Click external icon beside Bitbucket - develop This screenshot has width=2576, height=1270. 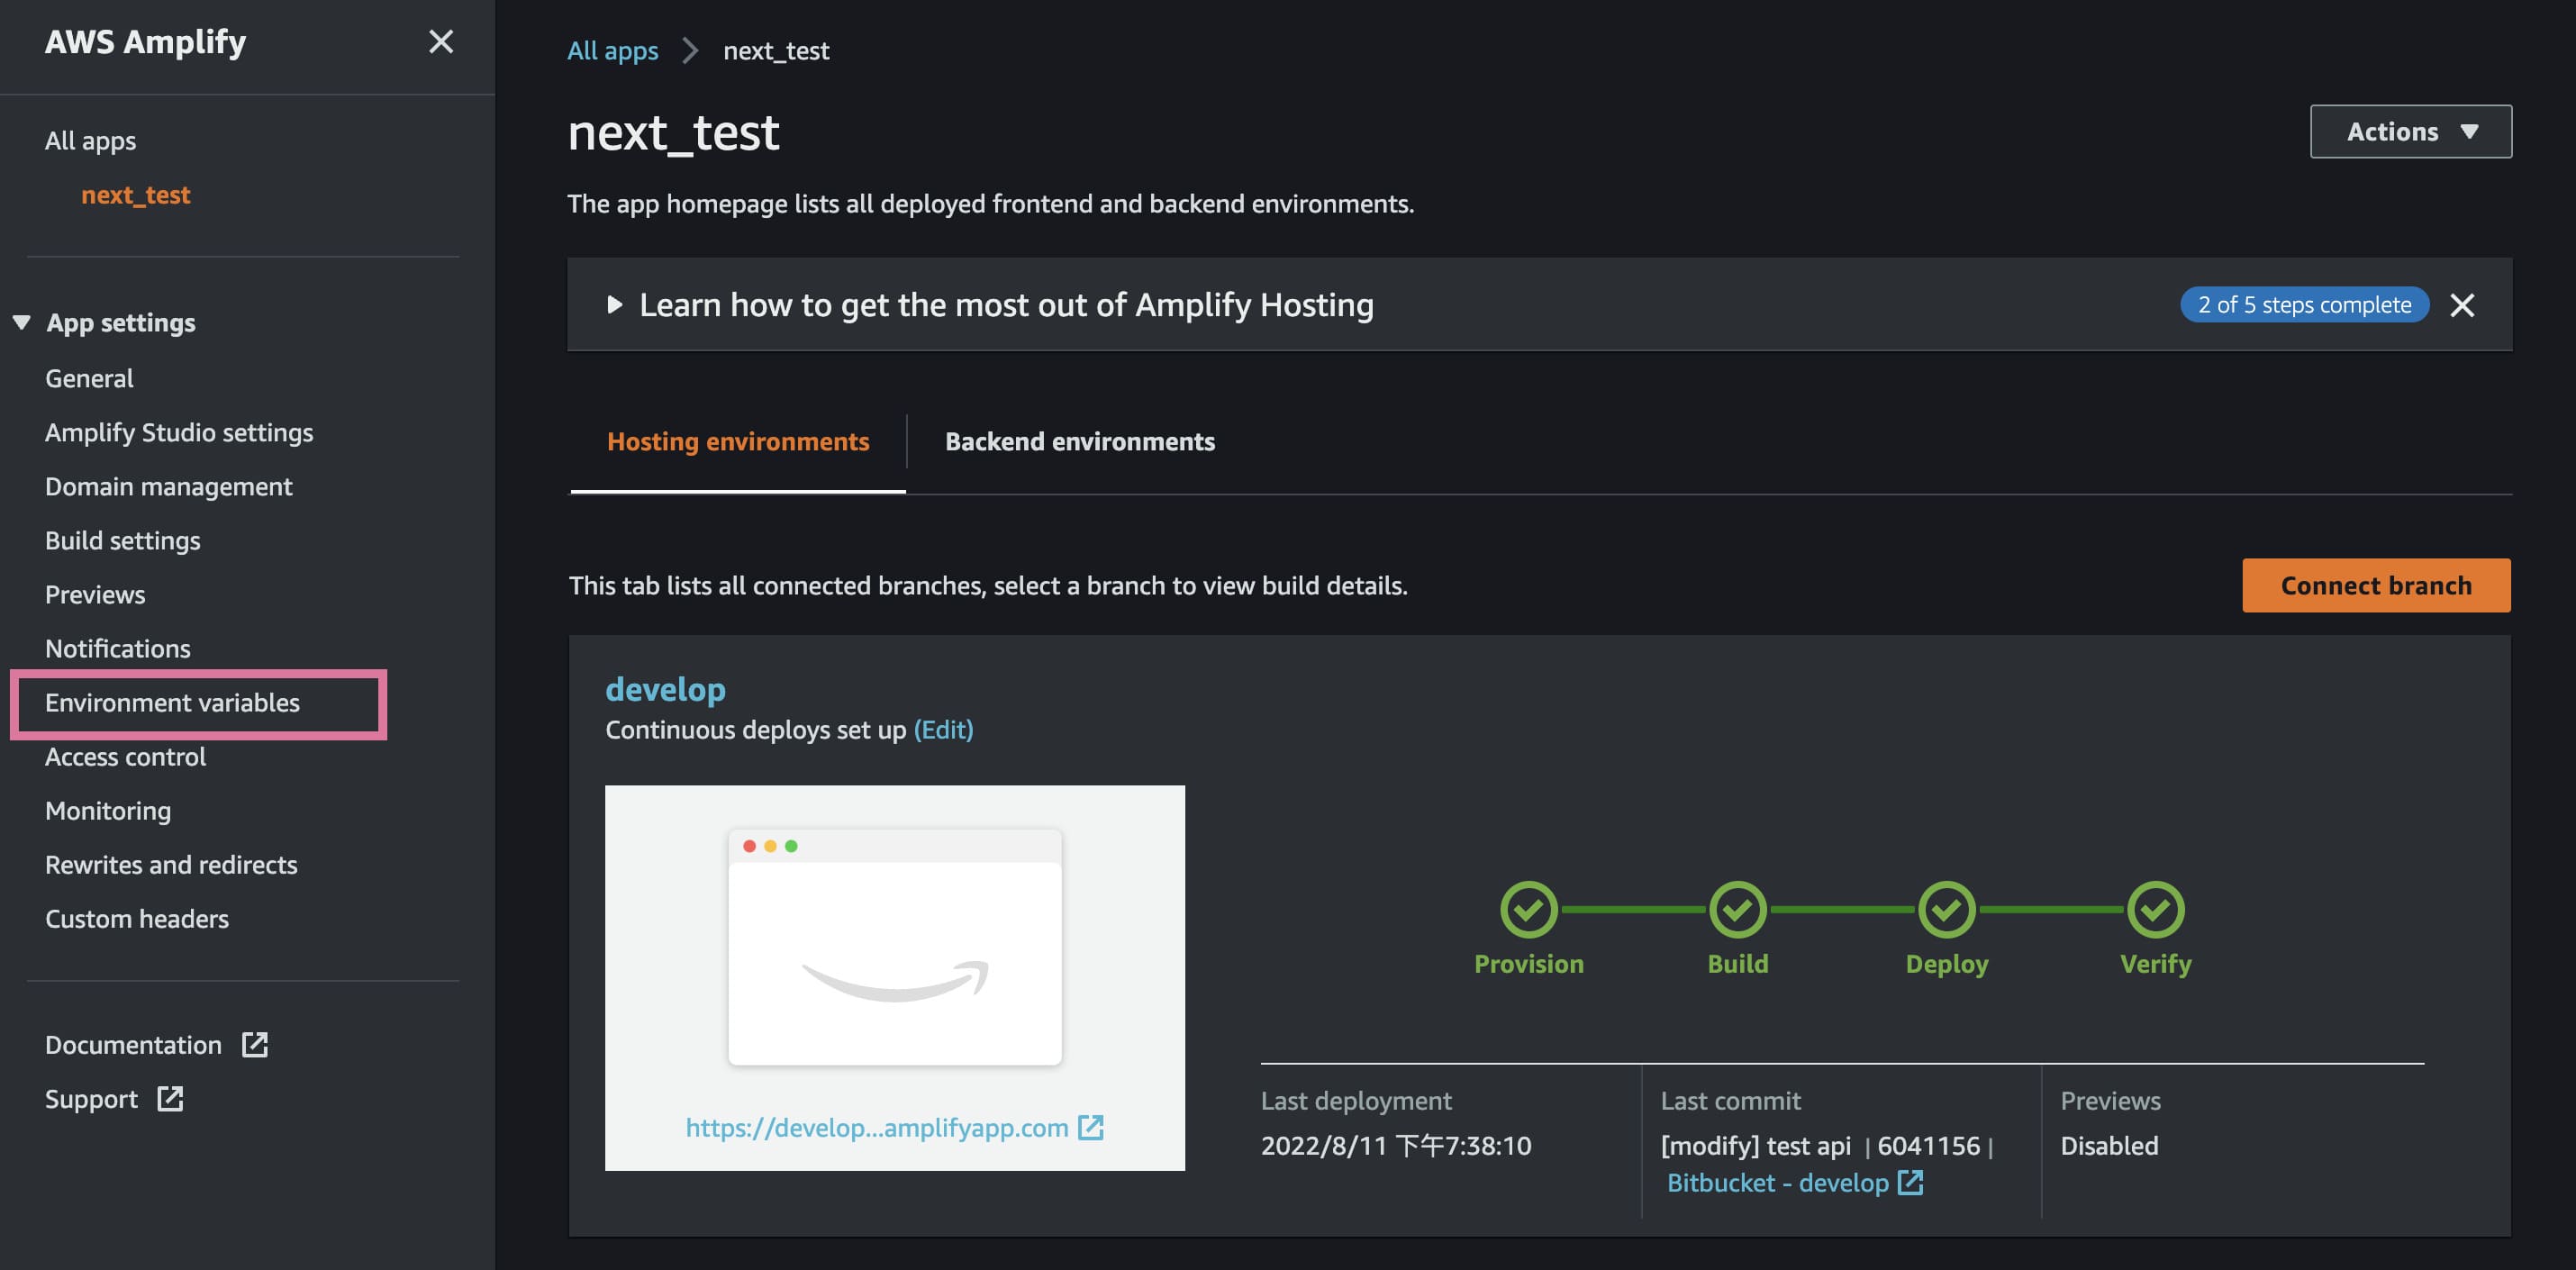coord(1910,1183)
